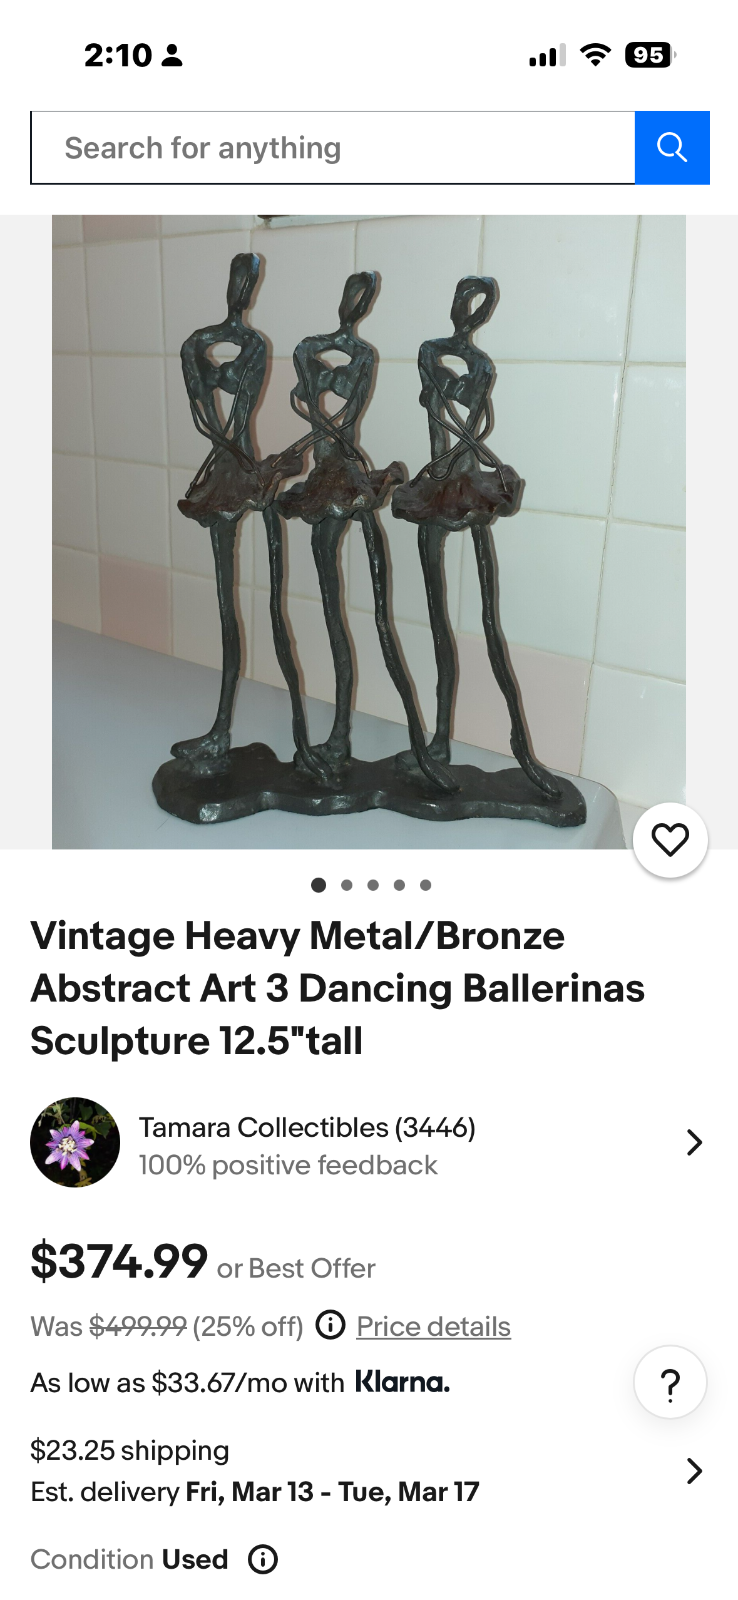Tap the Wi-Fi status icon

pos(595,55)
